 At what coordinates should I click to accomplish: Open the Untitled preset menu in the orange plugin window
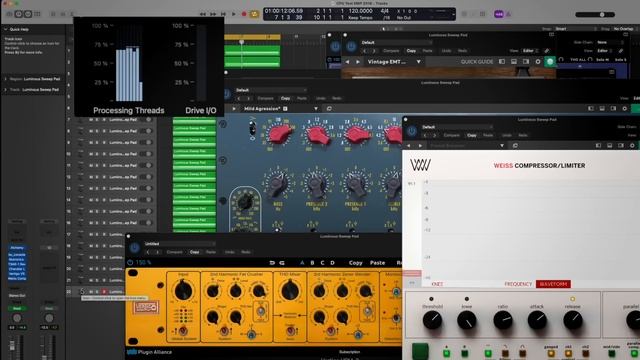point(179,244)
